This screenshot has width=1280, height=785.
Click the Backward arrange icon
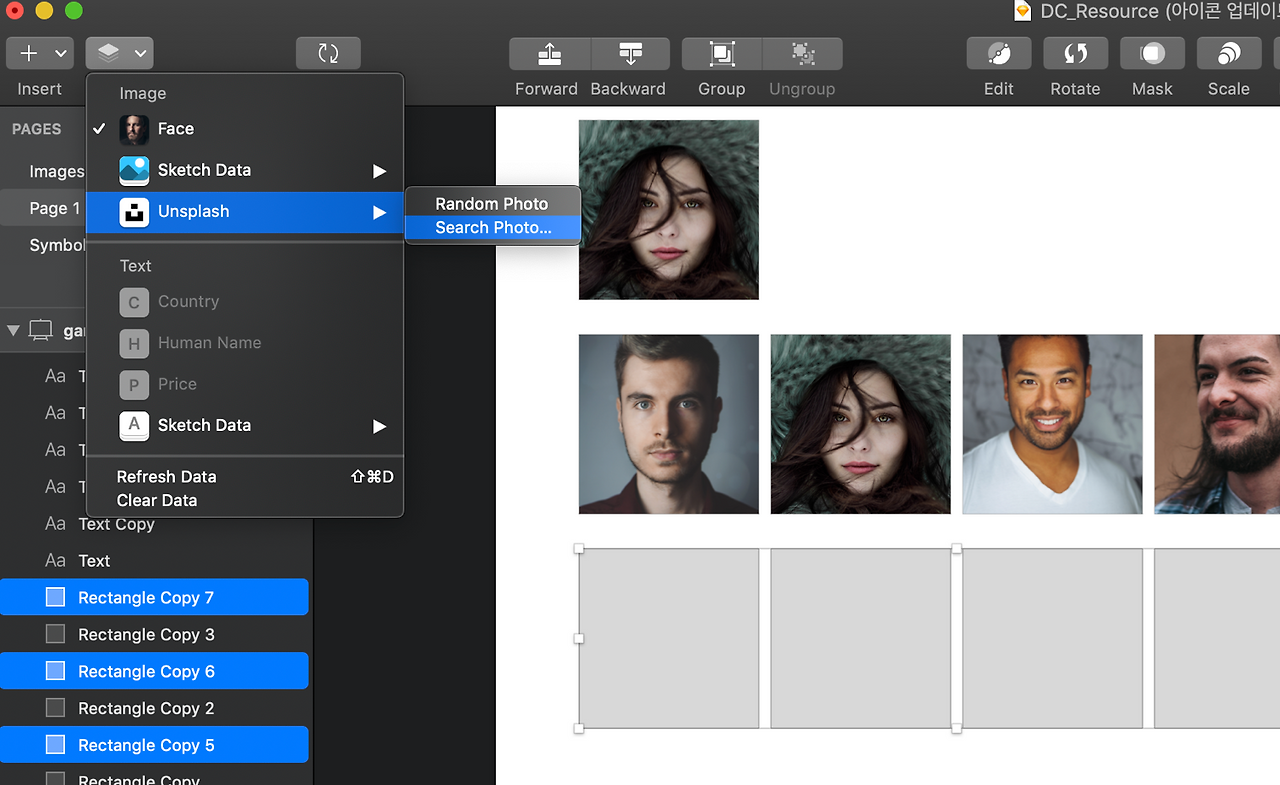point(630,54)
